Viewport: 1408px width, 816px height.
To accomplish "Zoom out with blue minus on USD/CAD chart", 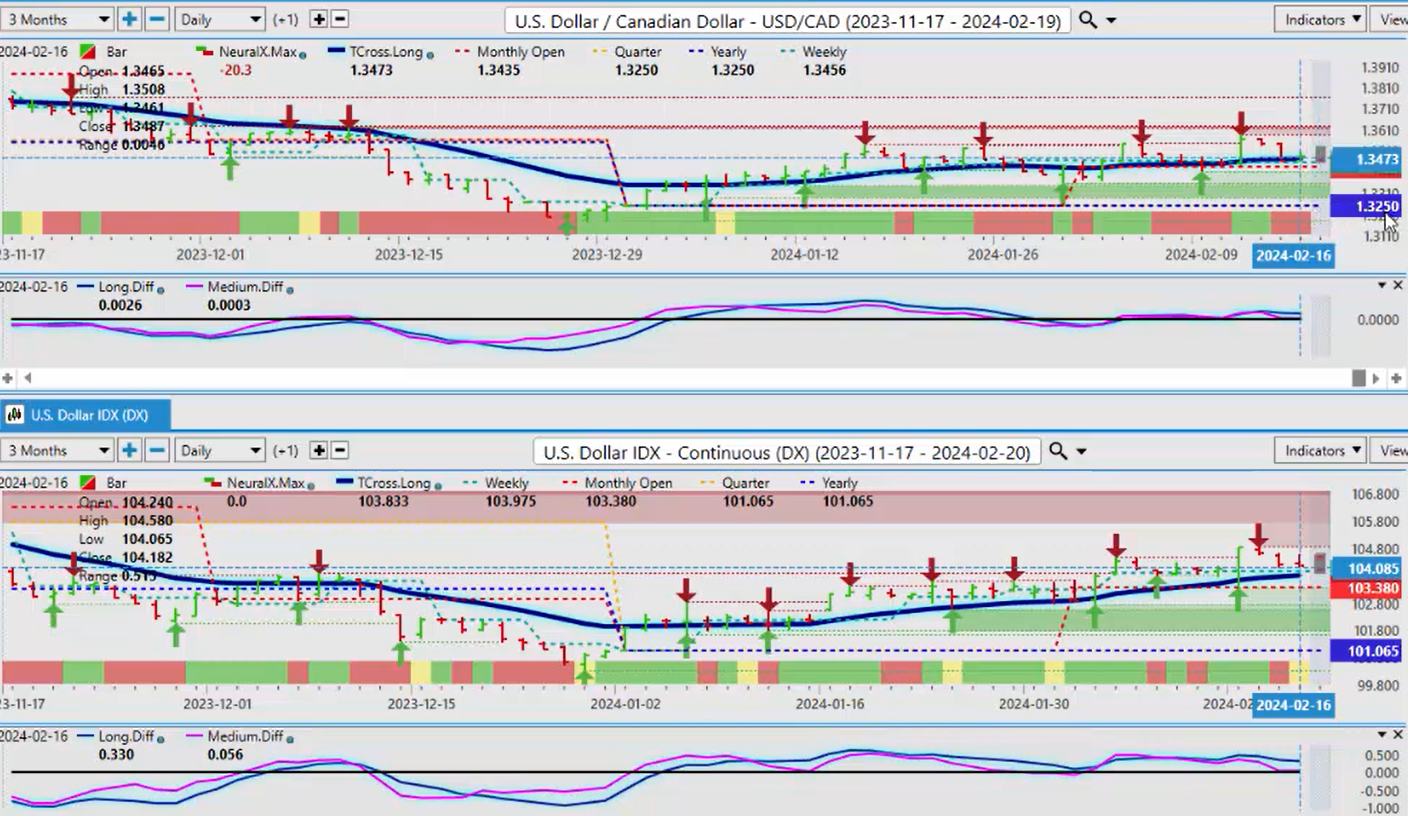I will (x=157, y=19).
